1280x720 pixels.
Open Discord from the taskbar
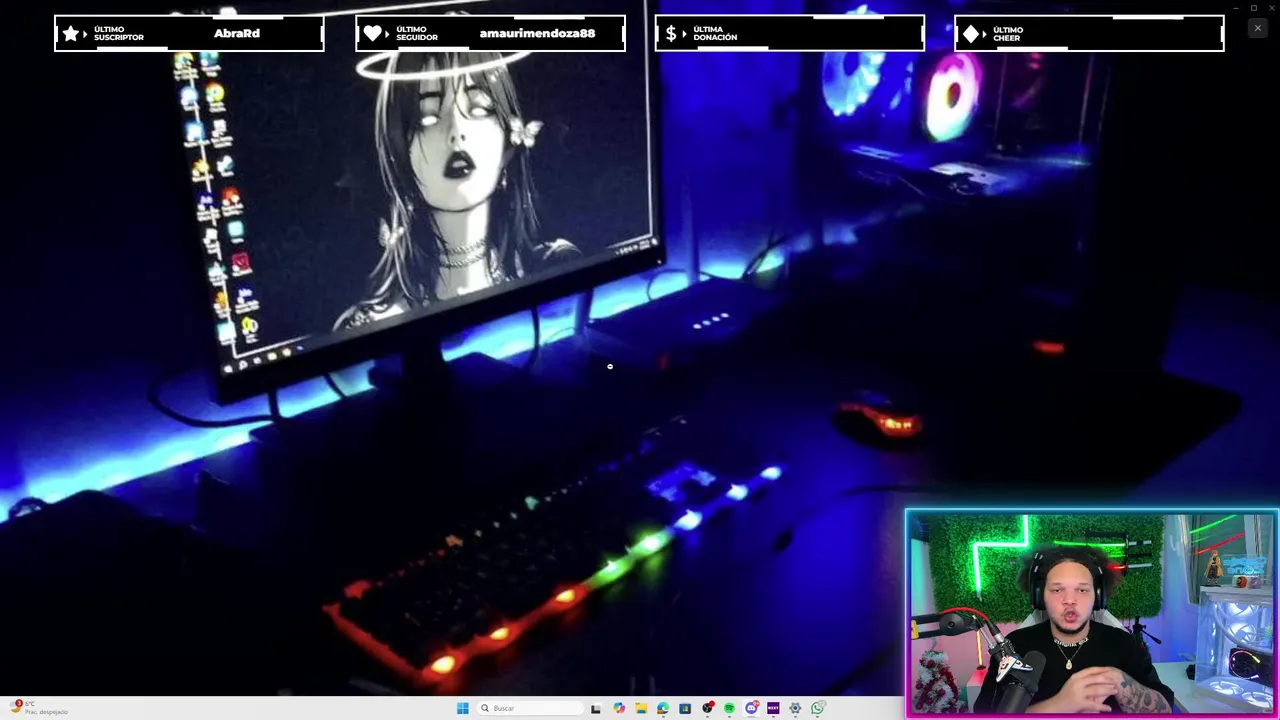click(x=751, y=708)
